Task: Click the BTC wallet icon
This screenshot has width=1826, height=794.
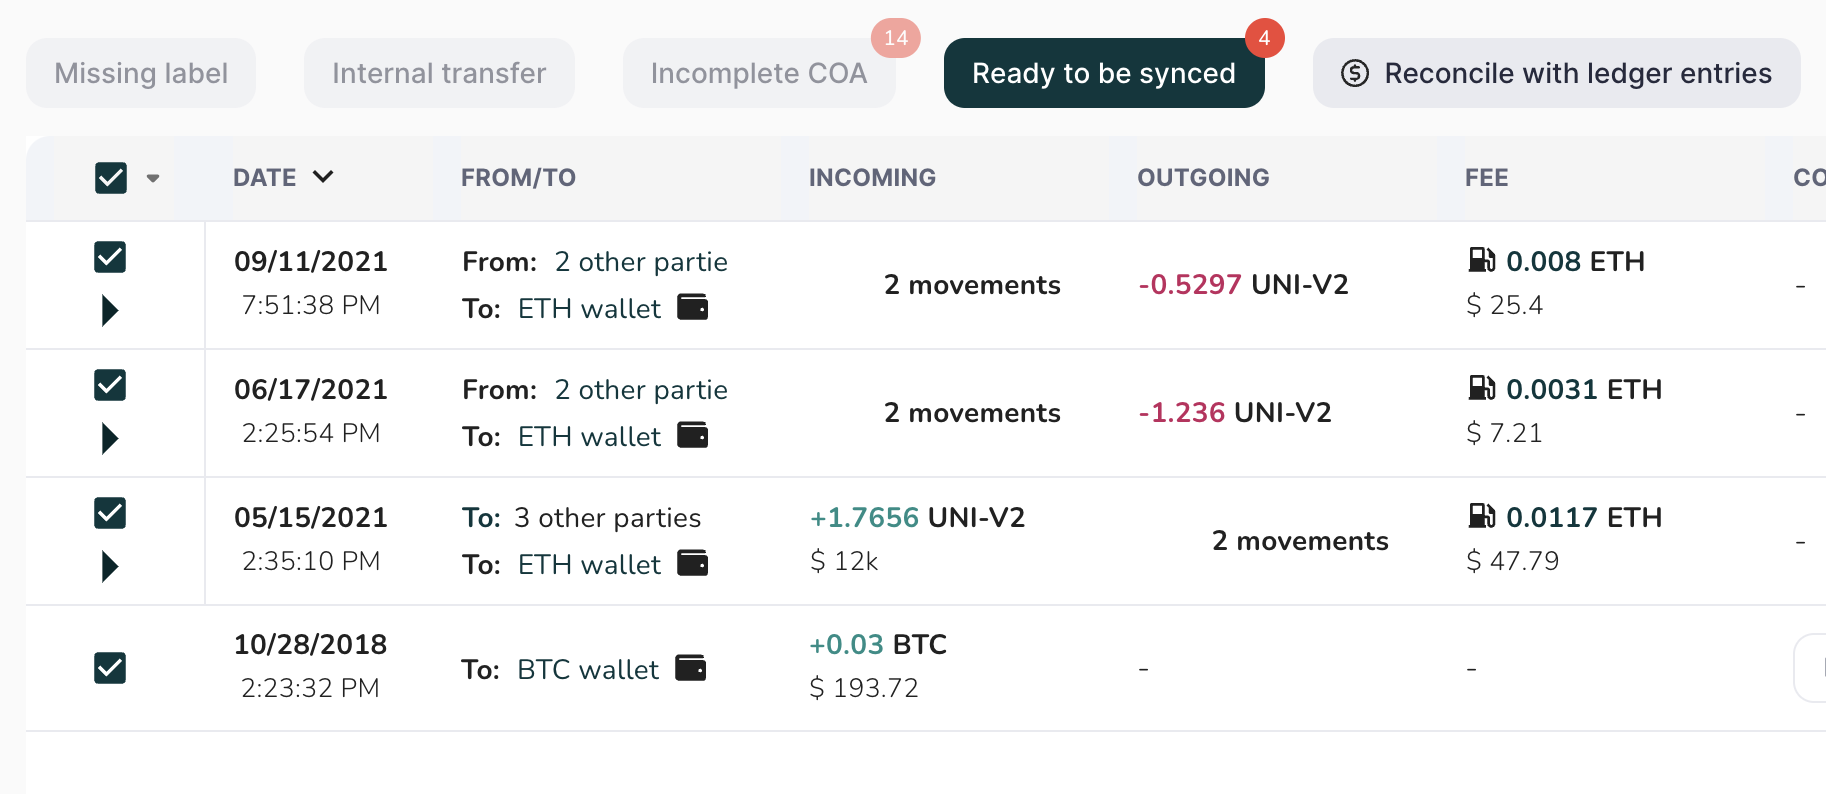Action: pyautogui.click(x=690, y=668)
